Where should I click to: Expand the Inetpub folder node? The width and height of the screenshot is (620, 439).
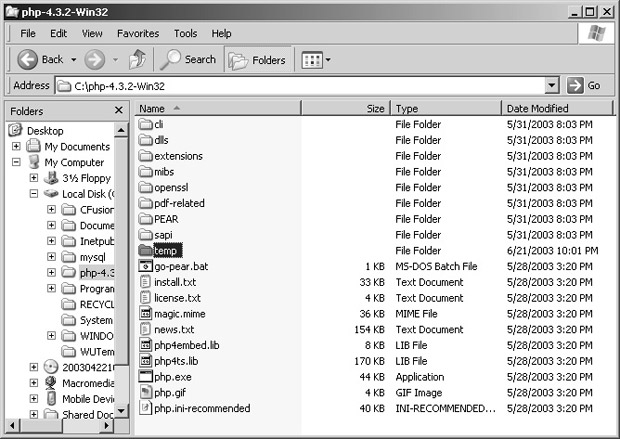[51, 241]
